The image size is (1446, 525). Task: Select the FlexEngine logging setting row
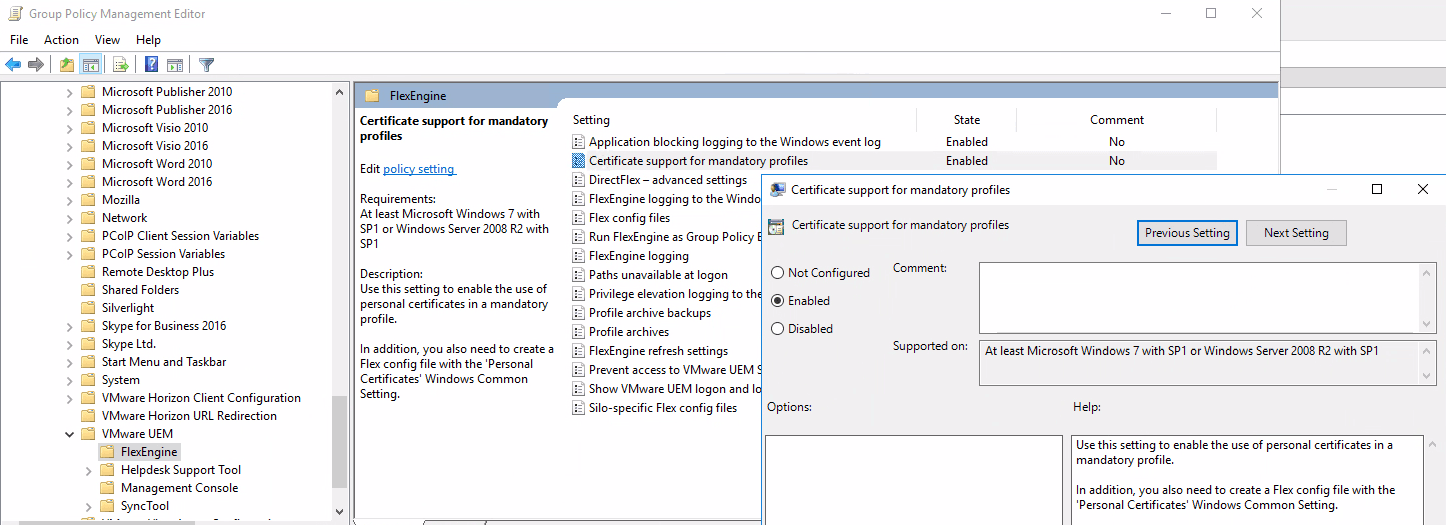(x=638, y=256)
